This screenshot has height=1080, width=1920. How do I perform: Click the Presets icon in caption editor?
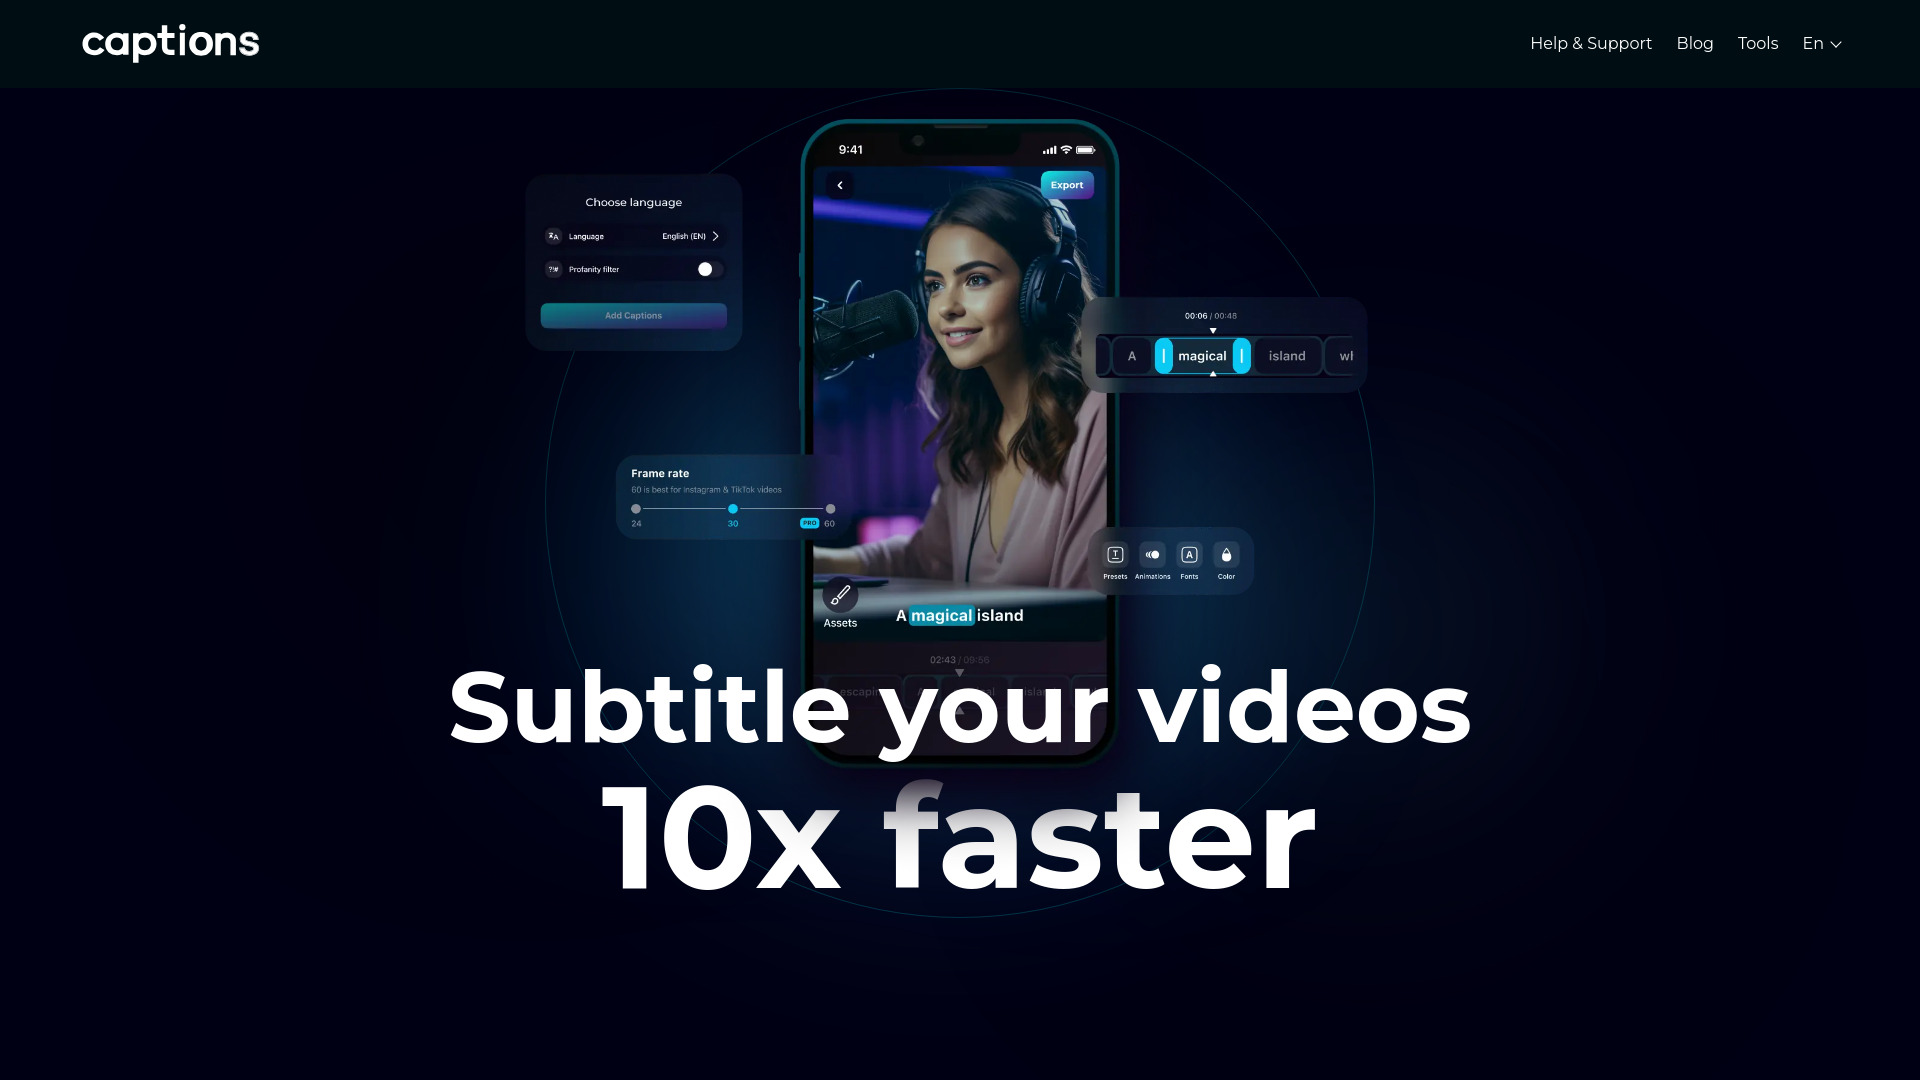tap(1116, 555)
